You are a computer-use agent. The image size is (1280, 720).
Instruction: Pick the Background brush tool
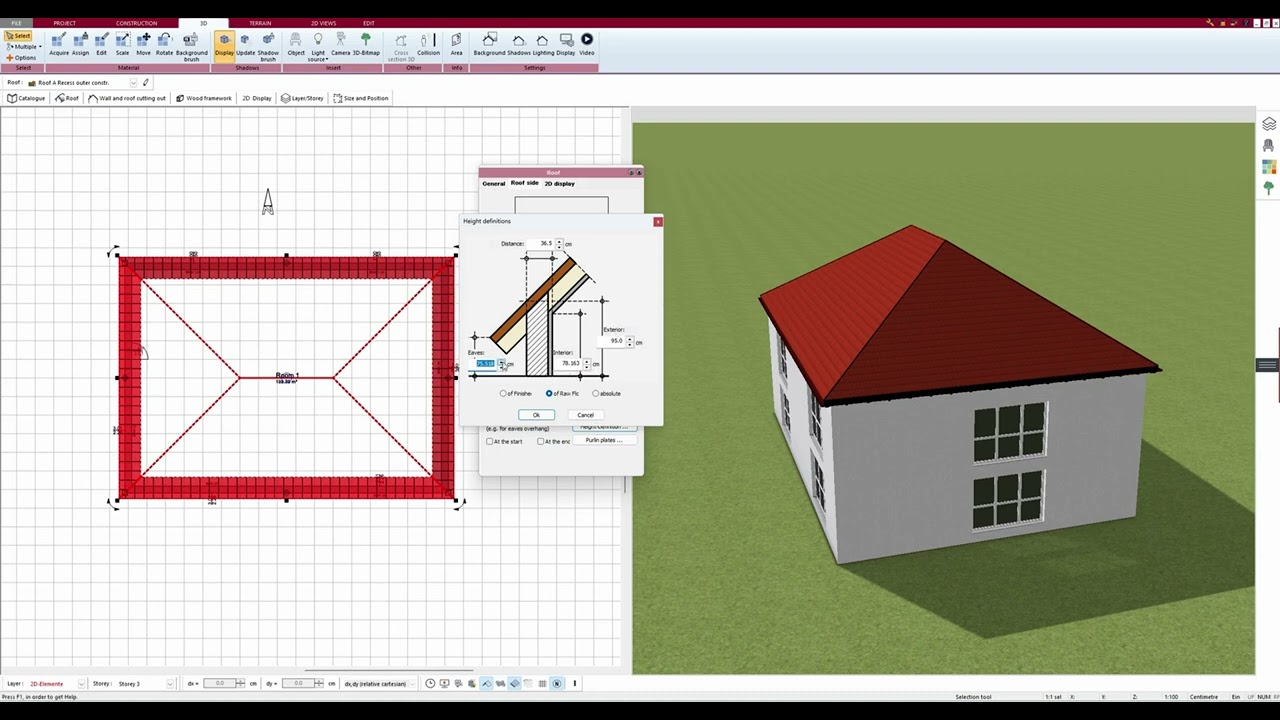tap(191, 46)
